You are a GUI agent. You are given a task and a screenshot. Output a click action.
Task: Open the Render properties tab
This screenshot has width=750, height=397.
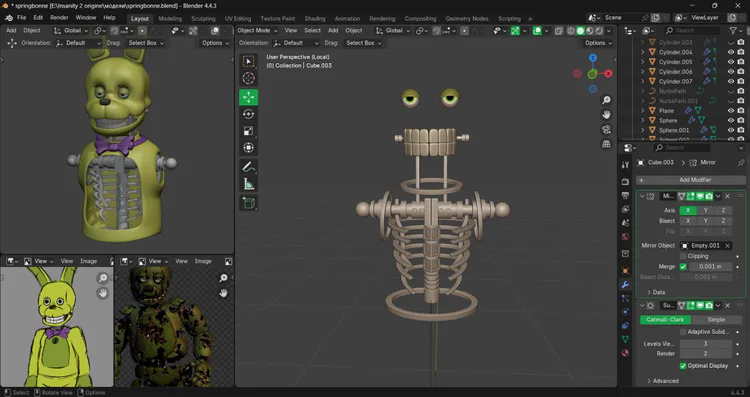625,181
